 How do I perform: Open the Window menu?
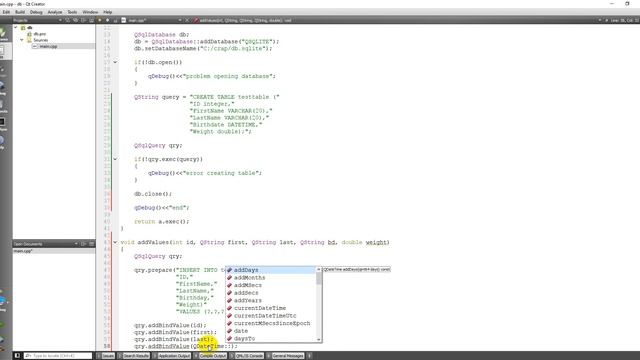pos(90,12)
